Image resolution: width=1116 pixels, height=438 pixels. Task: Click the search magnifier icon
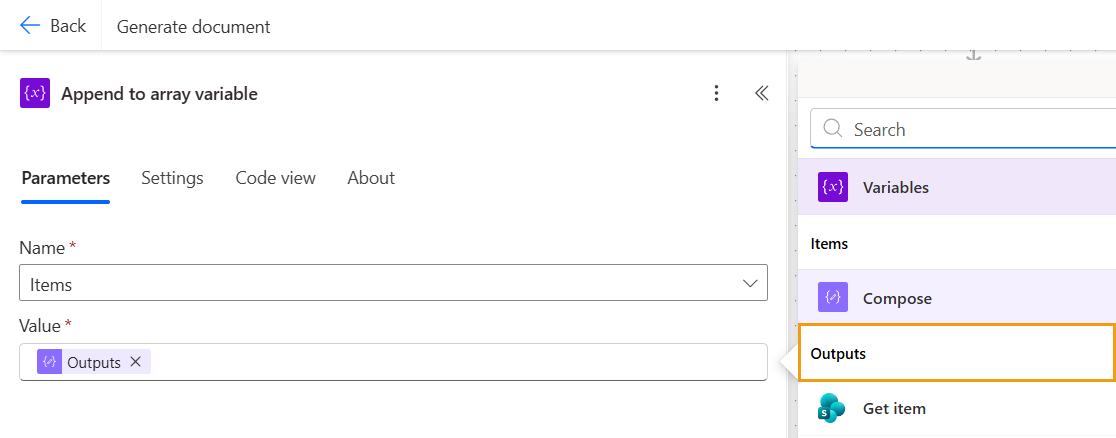[x=832, y=130]
